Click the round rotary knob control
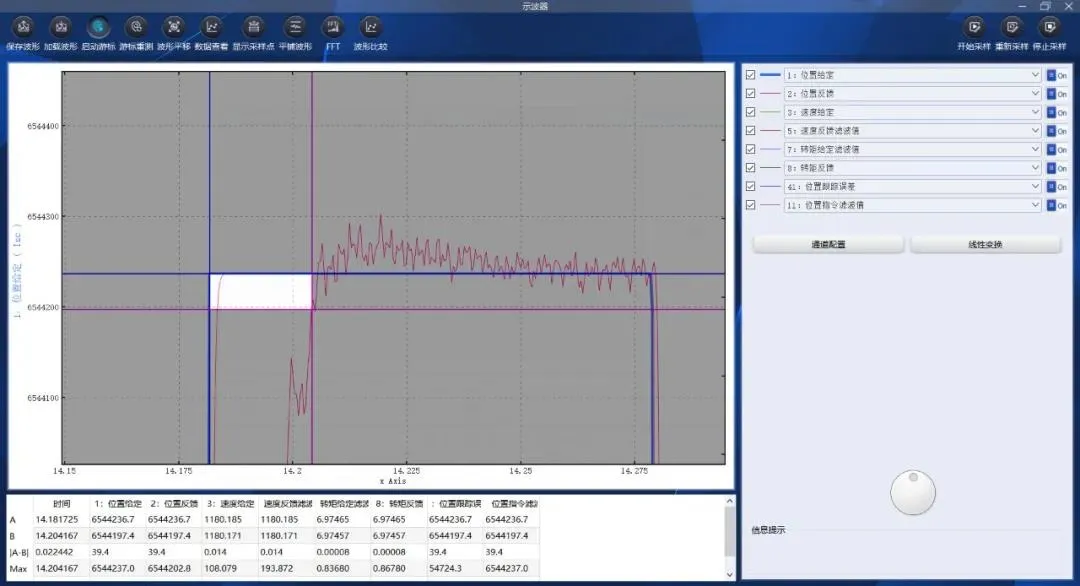The width and height of the screenshot is (1080, 586). tap(913, 492)
